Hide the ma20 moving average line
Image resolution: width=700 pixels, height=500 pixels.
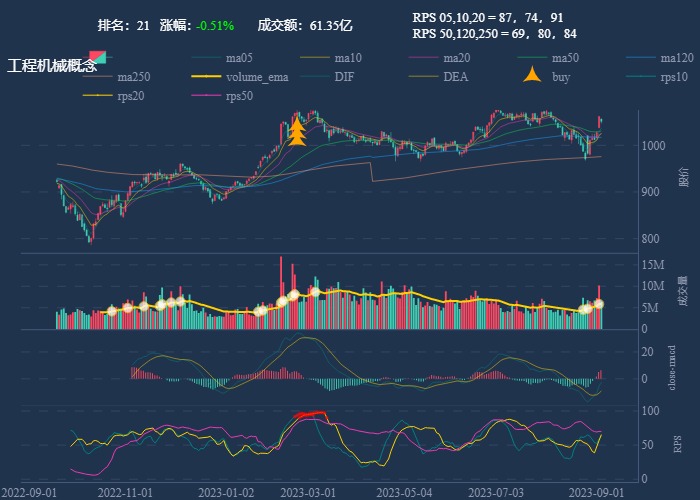[x=441, y=57]
